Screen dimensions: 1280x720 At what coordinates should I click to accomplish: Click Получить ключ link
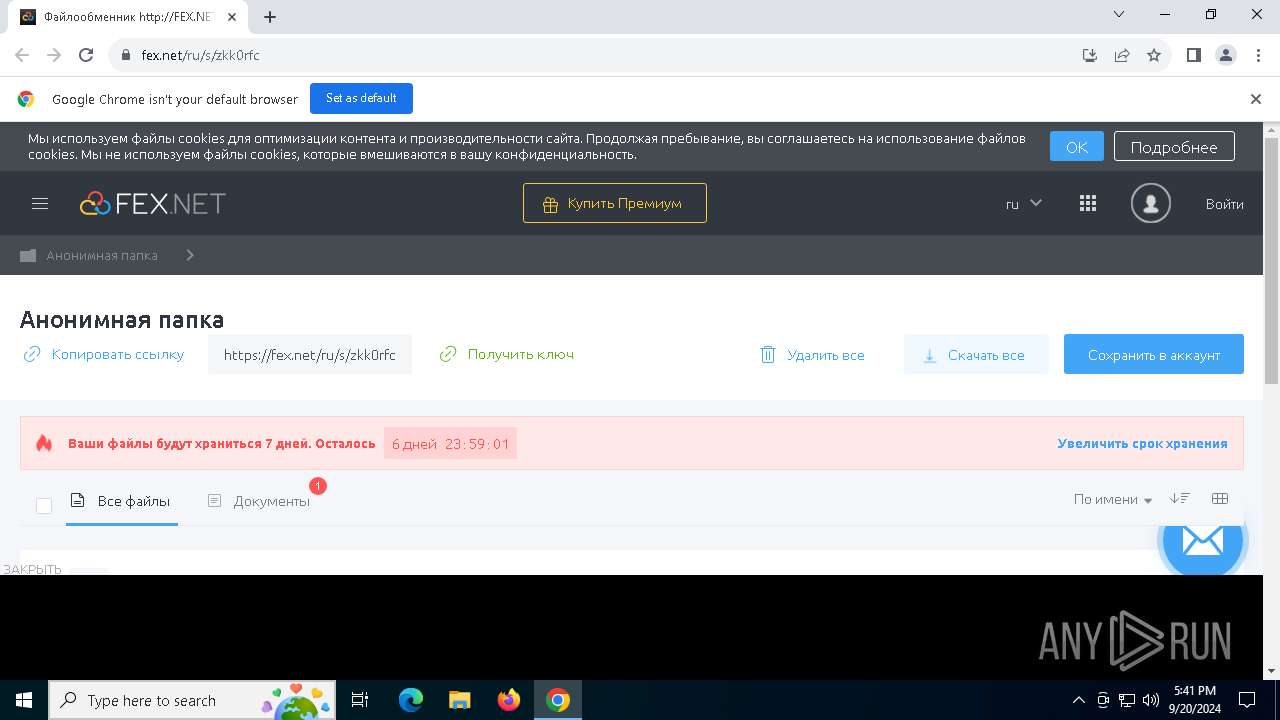click(x=507, y=354)
